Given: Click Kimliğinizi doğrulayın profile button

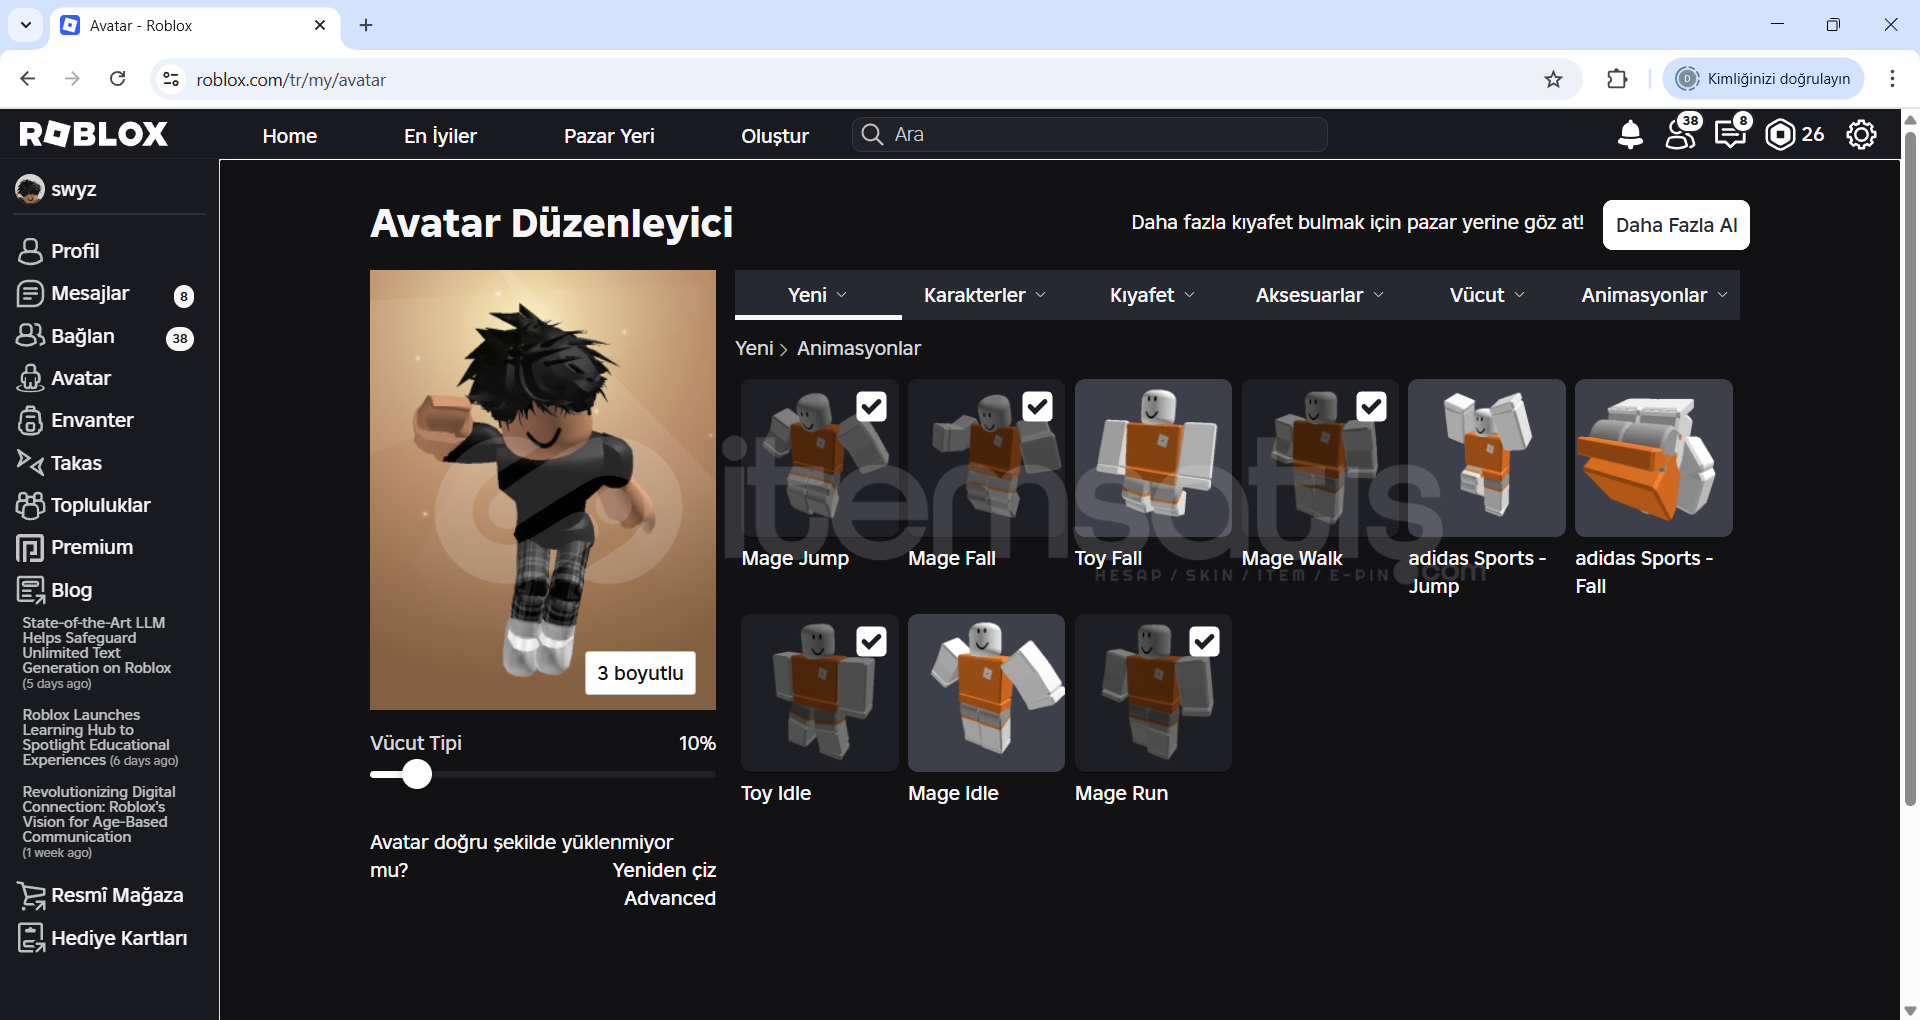Looking at the screenshot, I should click(1764, 79).
